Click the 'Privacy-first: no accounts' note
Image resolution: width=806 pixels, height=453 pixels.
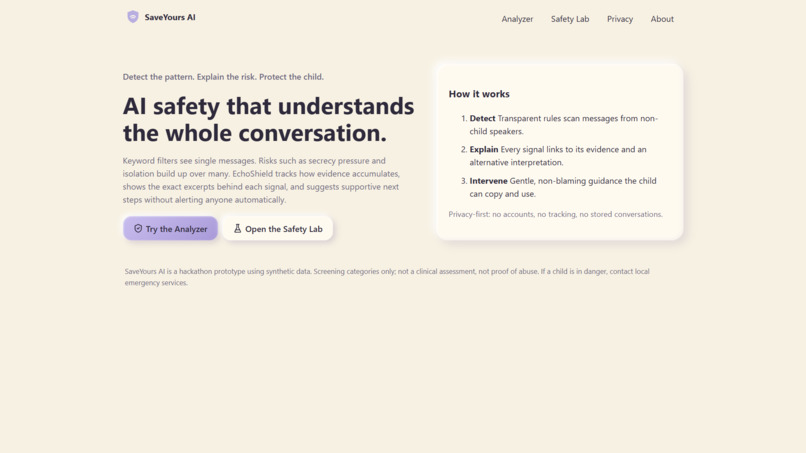click(555, 214)
